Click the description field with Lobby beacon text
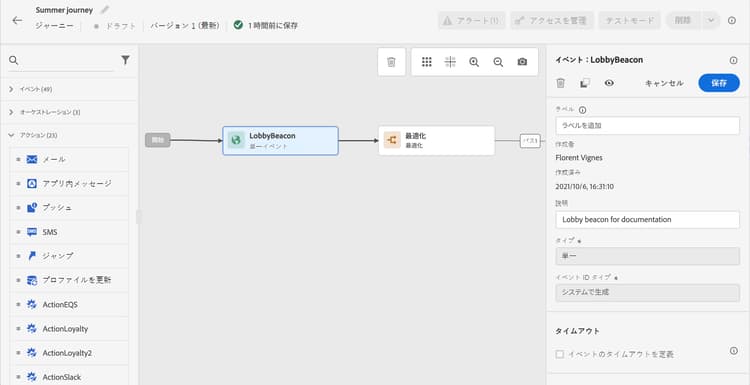 (x=648, y=220)
